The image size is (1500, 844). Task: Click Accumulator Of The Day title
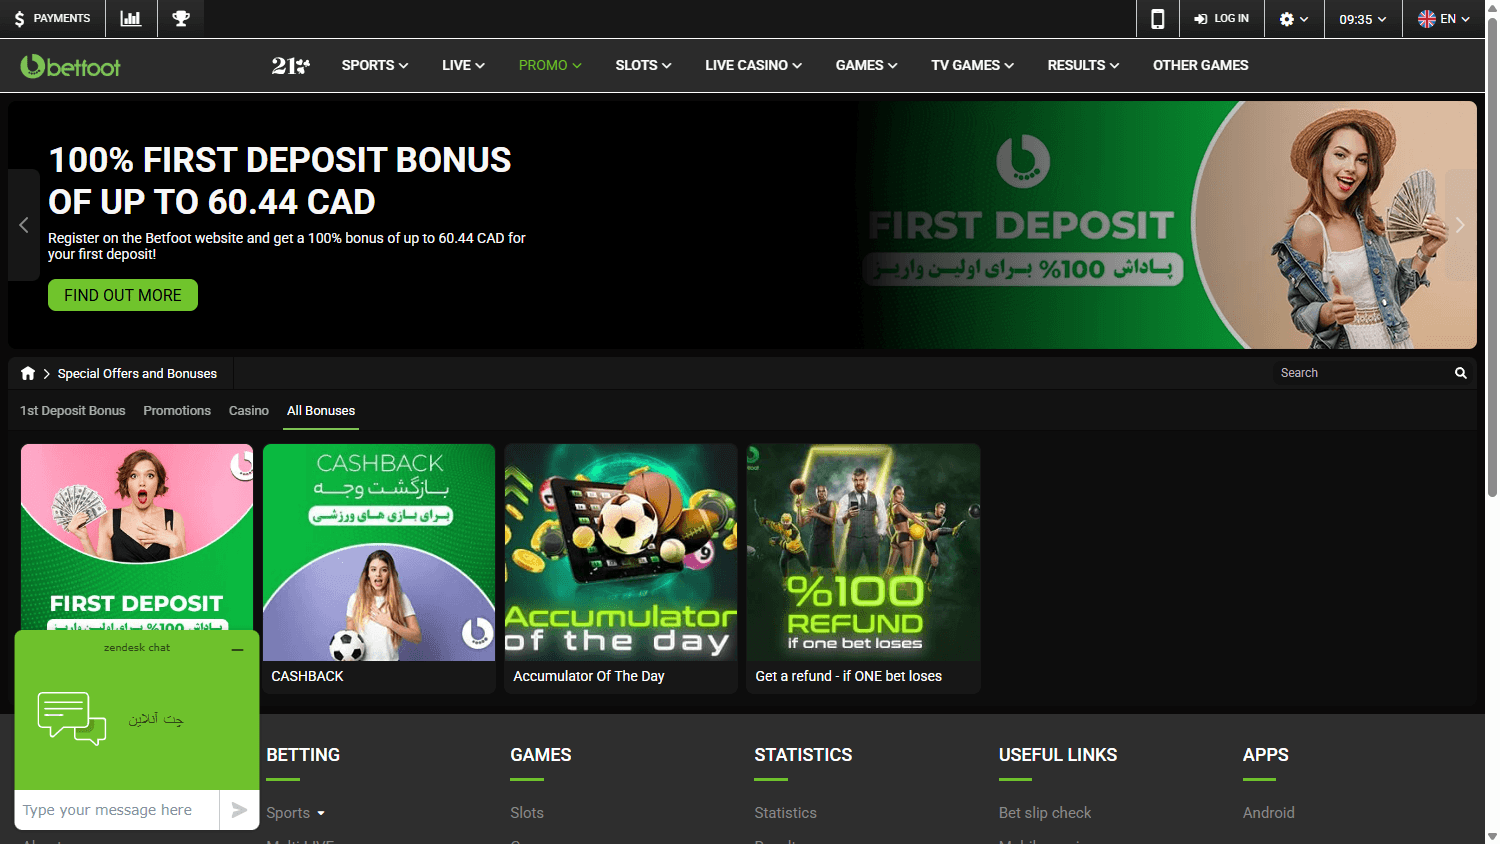(589, 676)
